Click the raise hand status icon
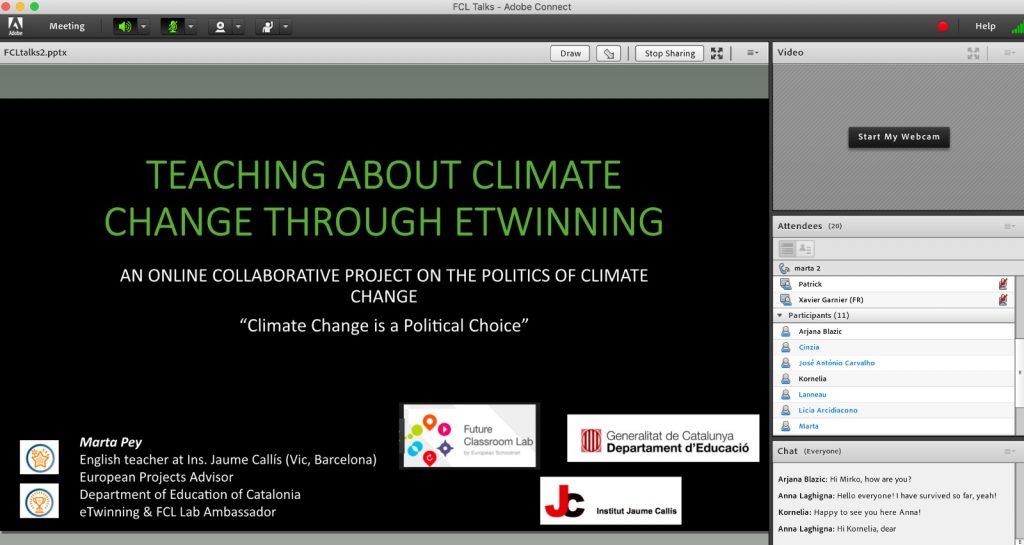The height and width of the screenshot is (545, 1024). (267, 26)
